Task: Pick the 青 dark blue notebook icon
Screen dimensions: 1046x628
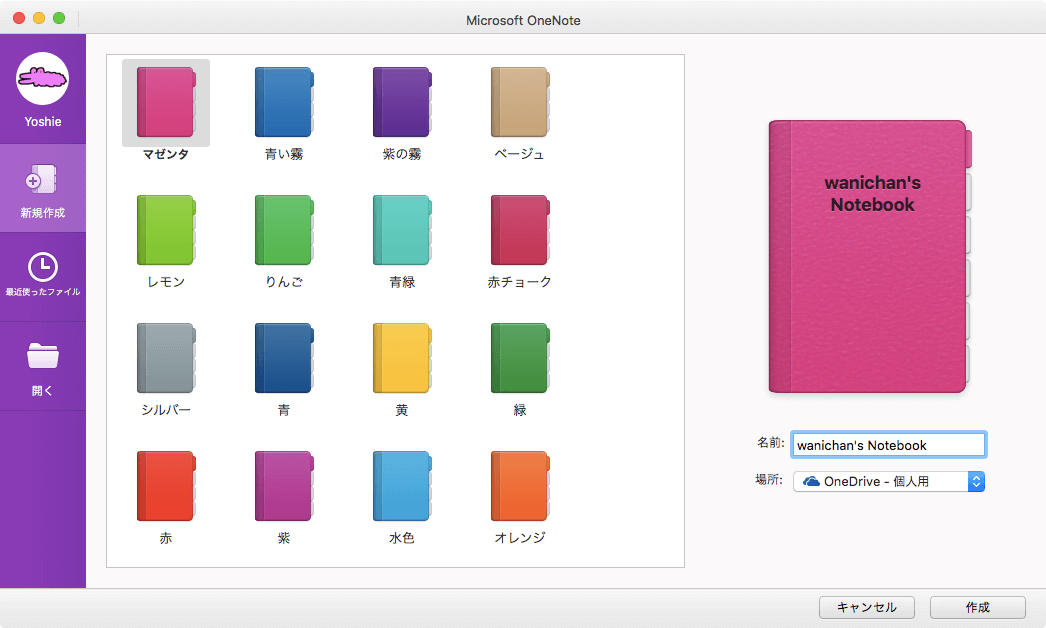Action: [x=284, y=358]
